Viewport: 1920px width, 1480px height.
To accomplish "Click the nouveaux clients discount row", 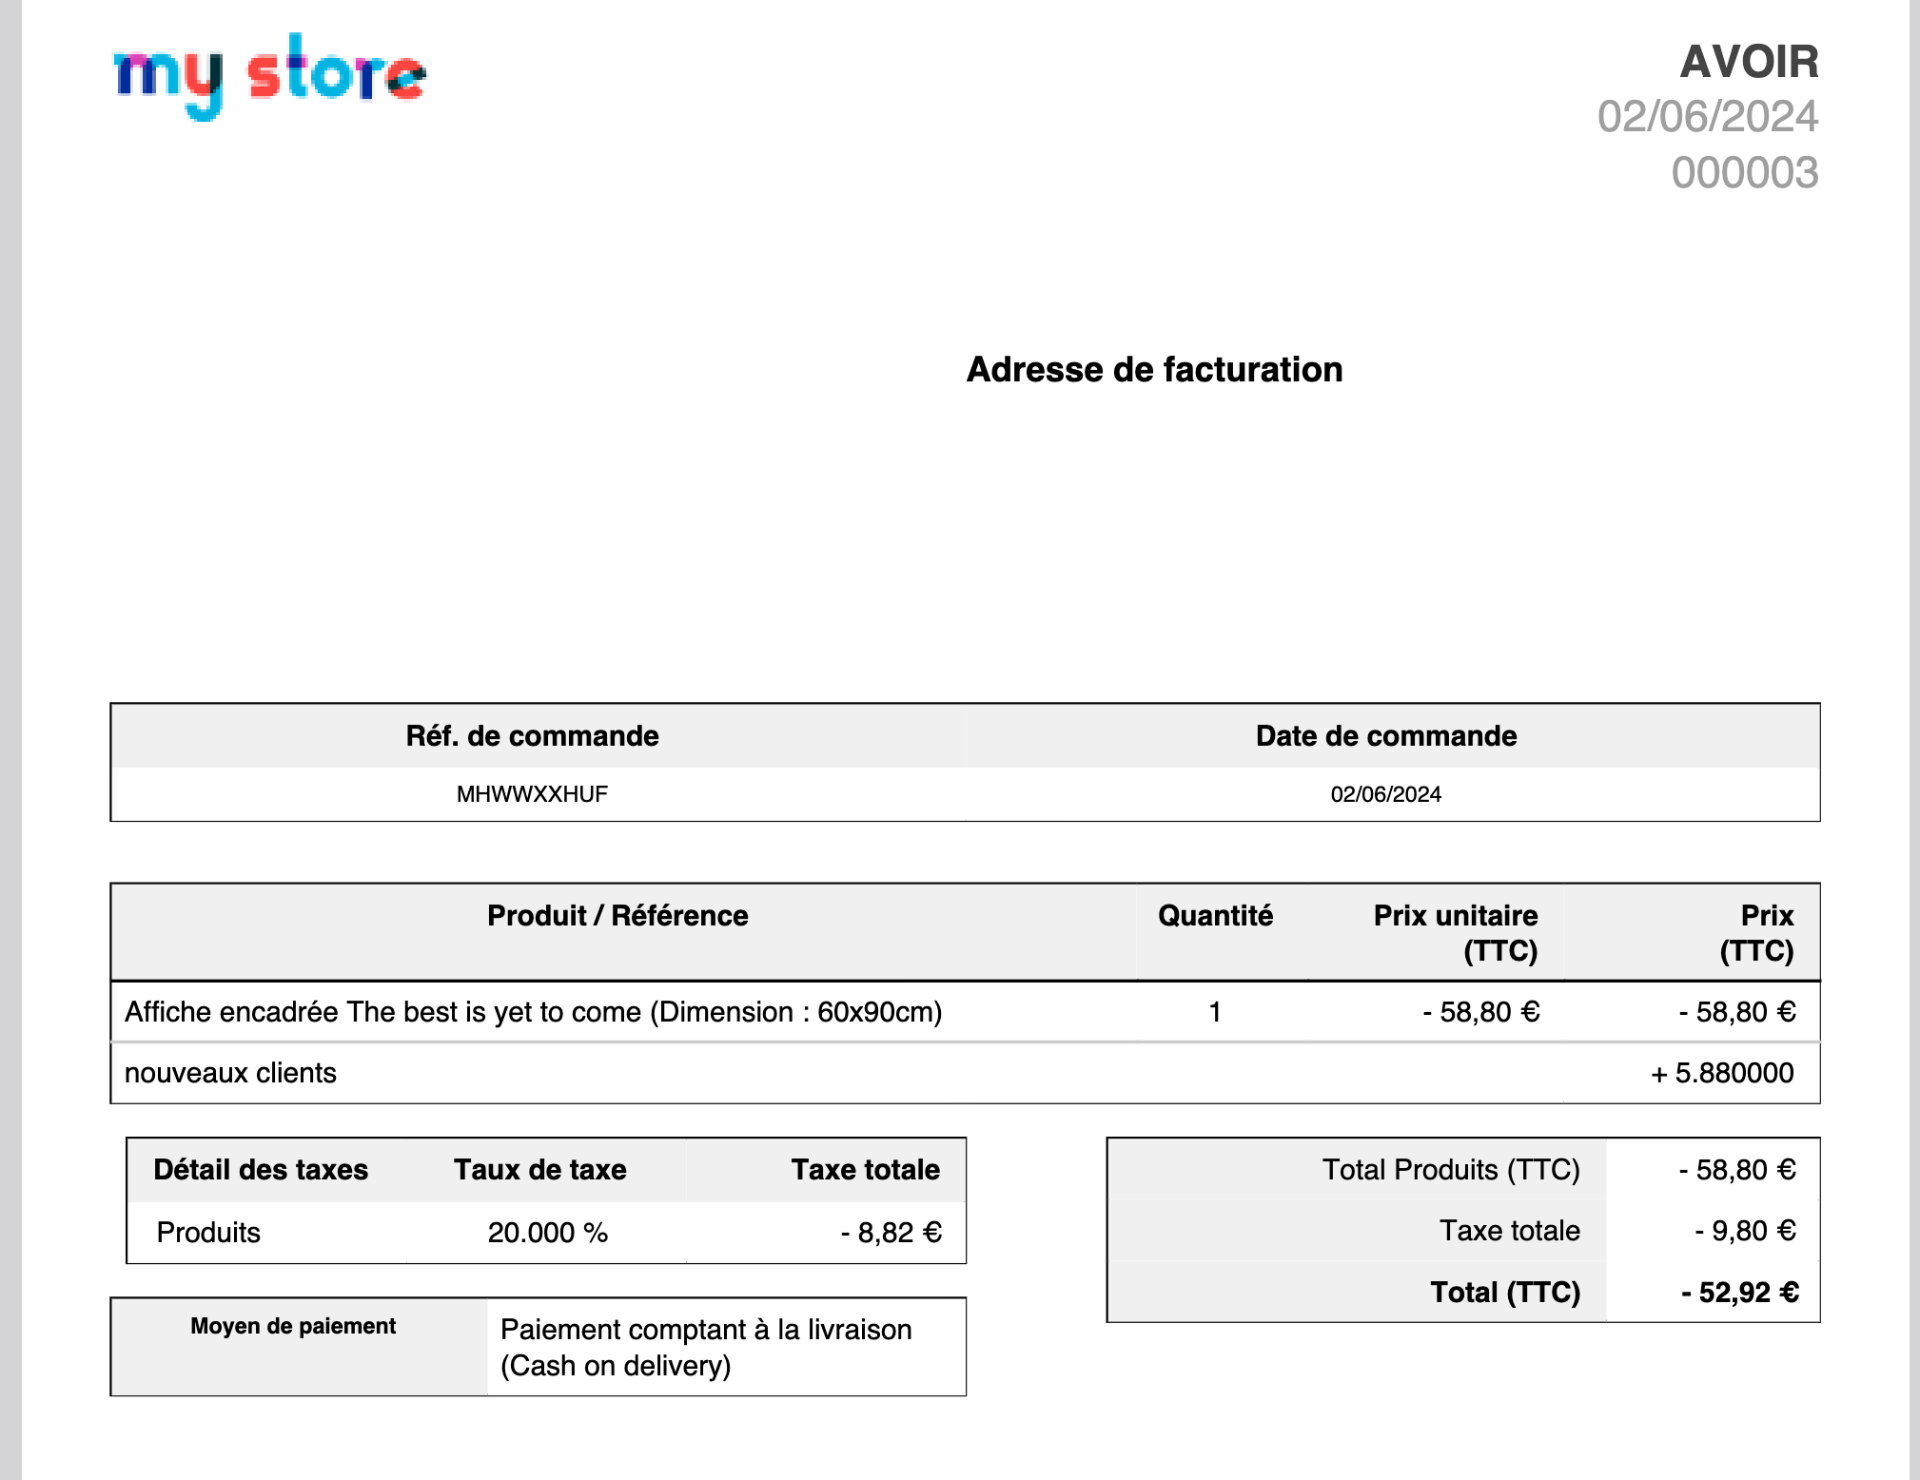I will [x=230, y=1073].
